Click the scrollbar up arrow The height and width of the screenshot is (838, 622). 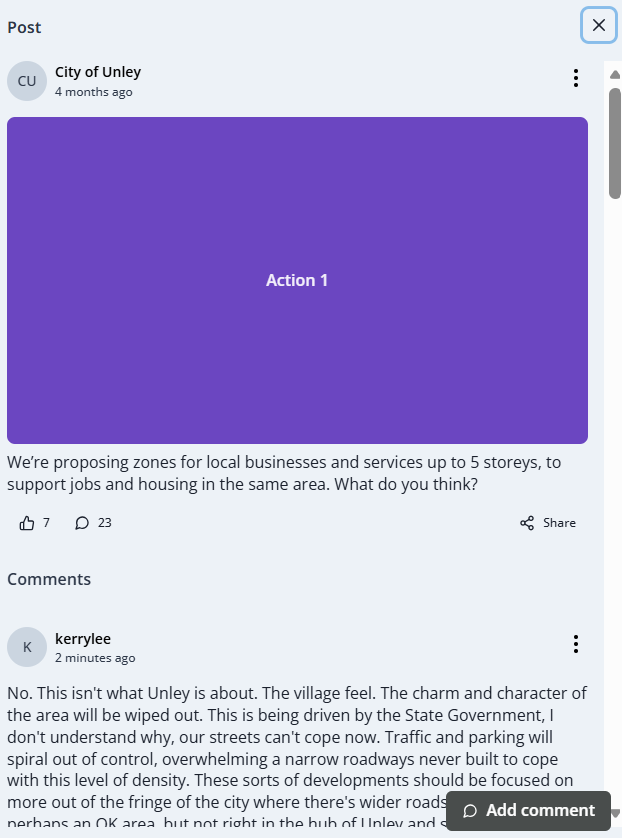point(615,74)
